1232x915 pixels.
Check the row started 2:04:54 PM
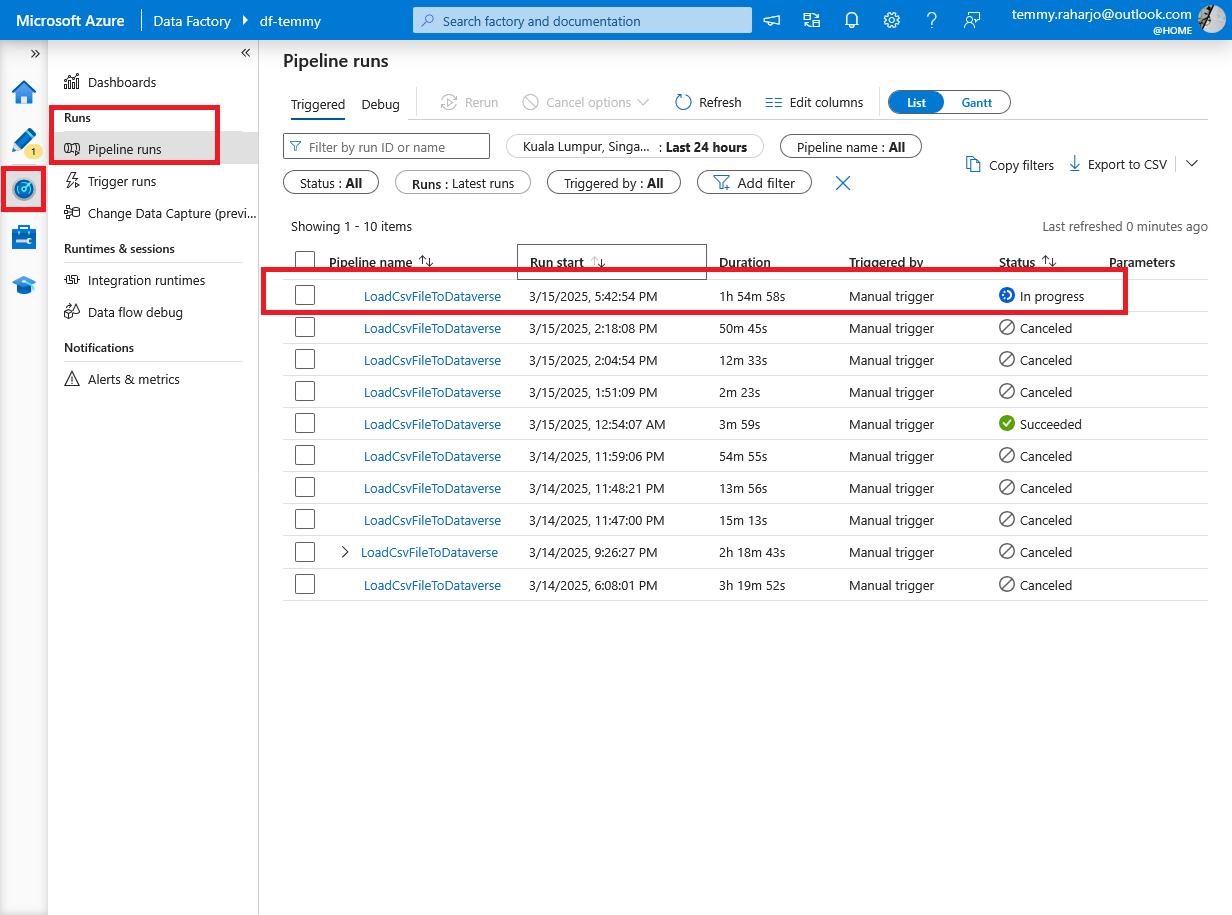(305, 359)
